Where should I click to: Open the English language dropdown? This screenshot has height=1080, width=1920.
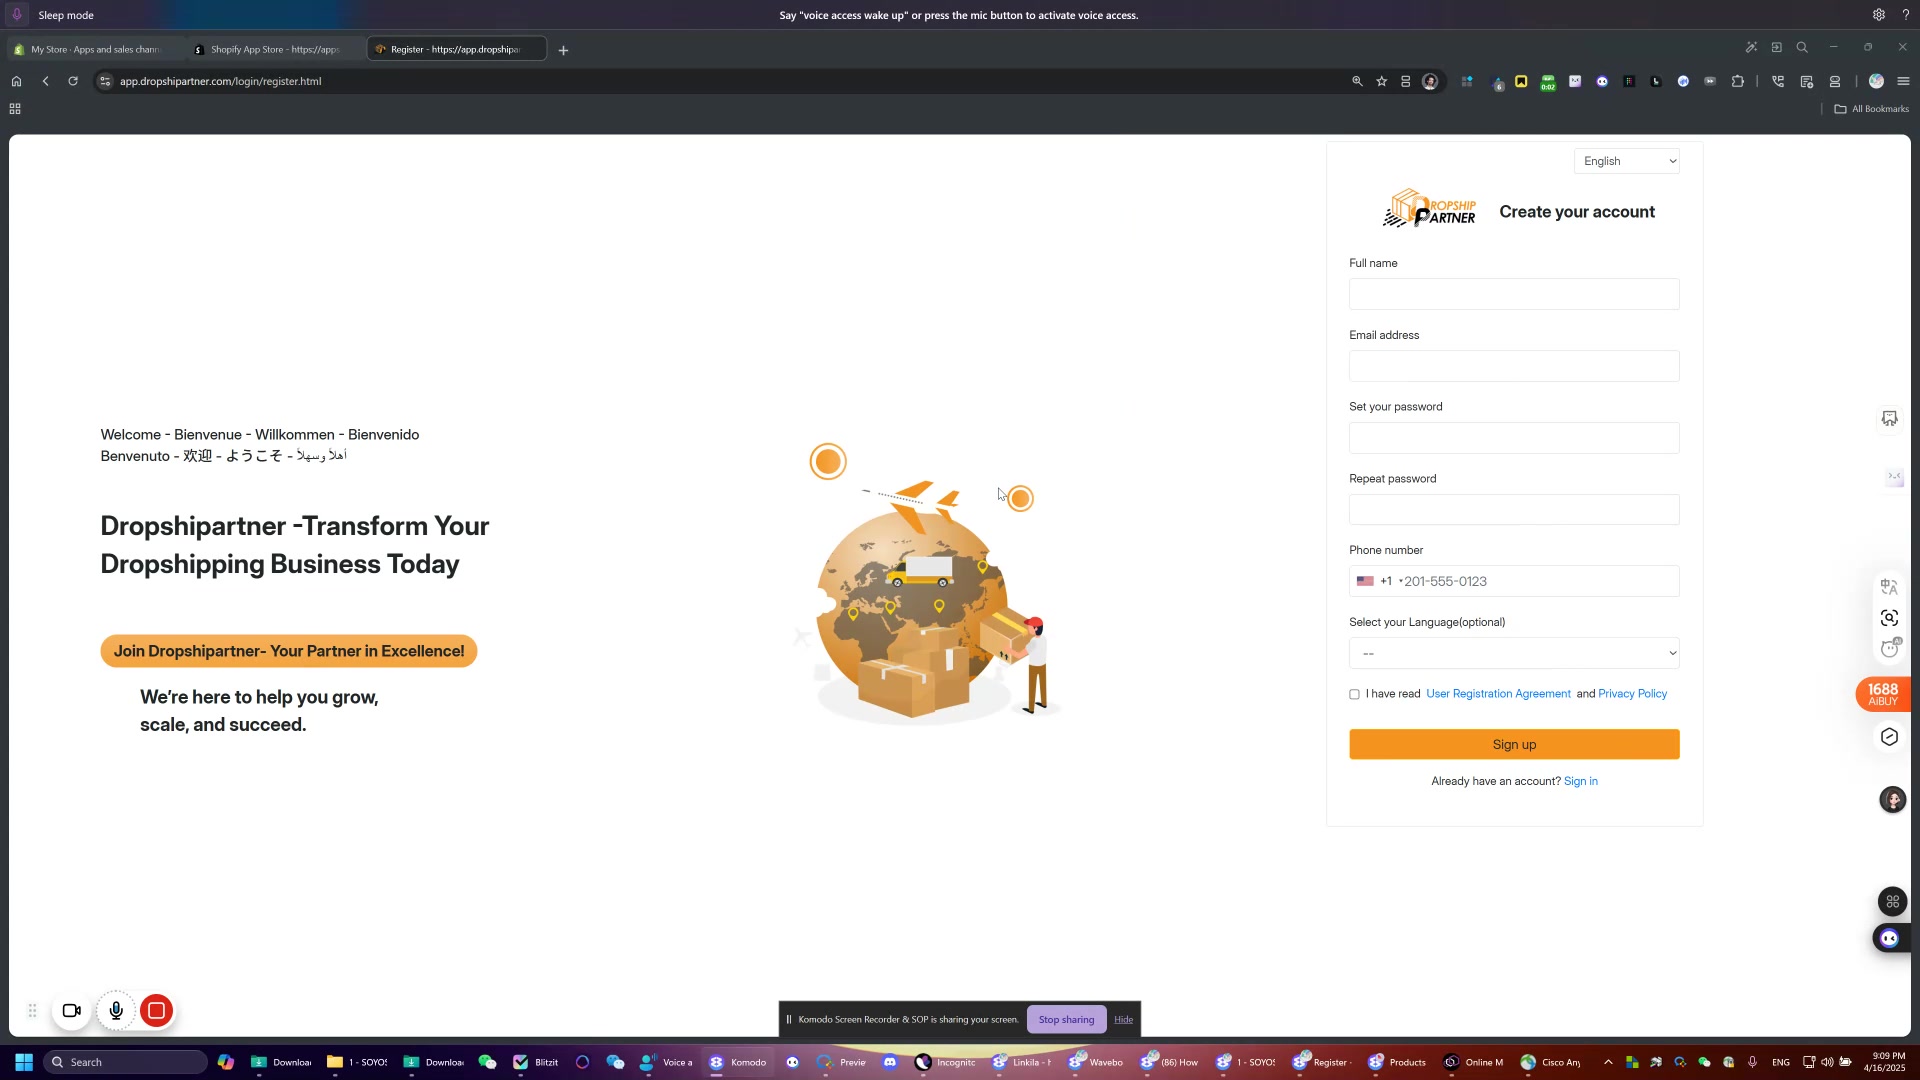(x=1627, y=161)
